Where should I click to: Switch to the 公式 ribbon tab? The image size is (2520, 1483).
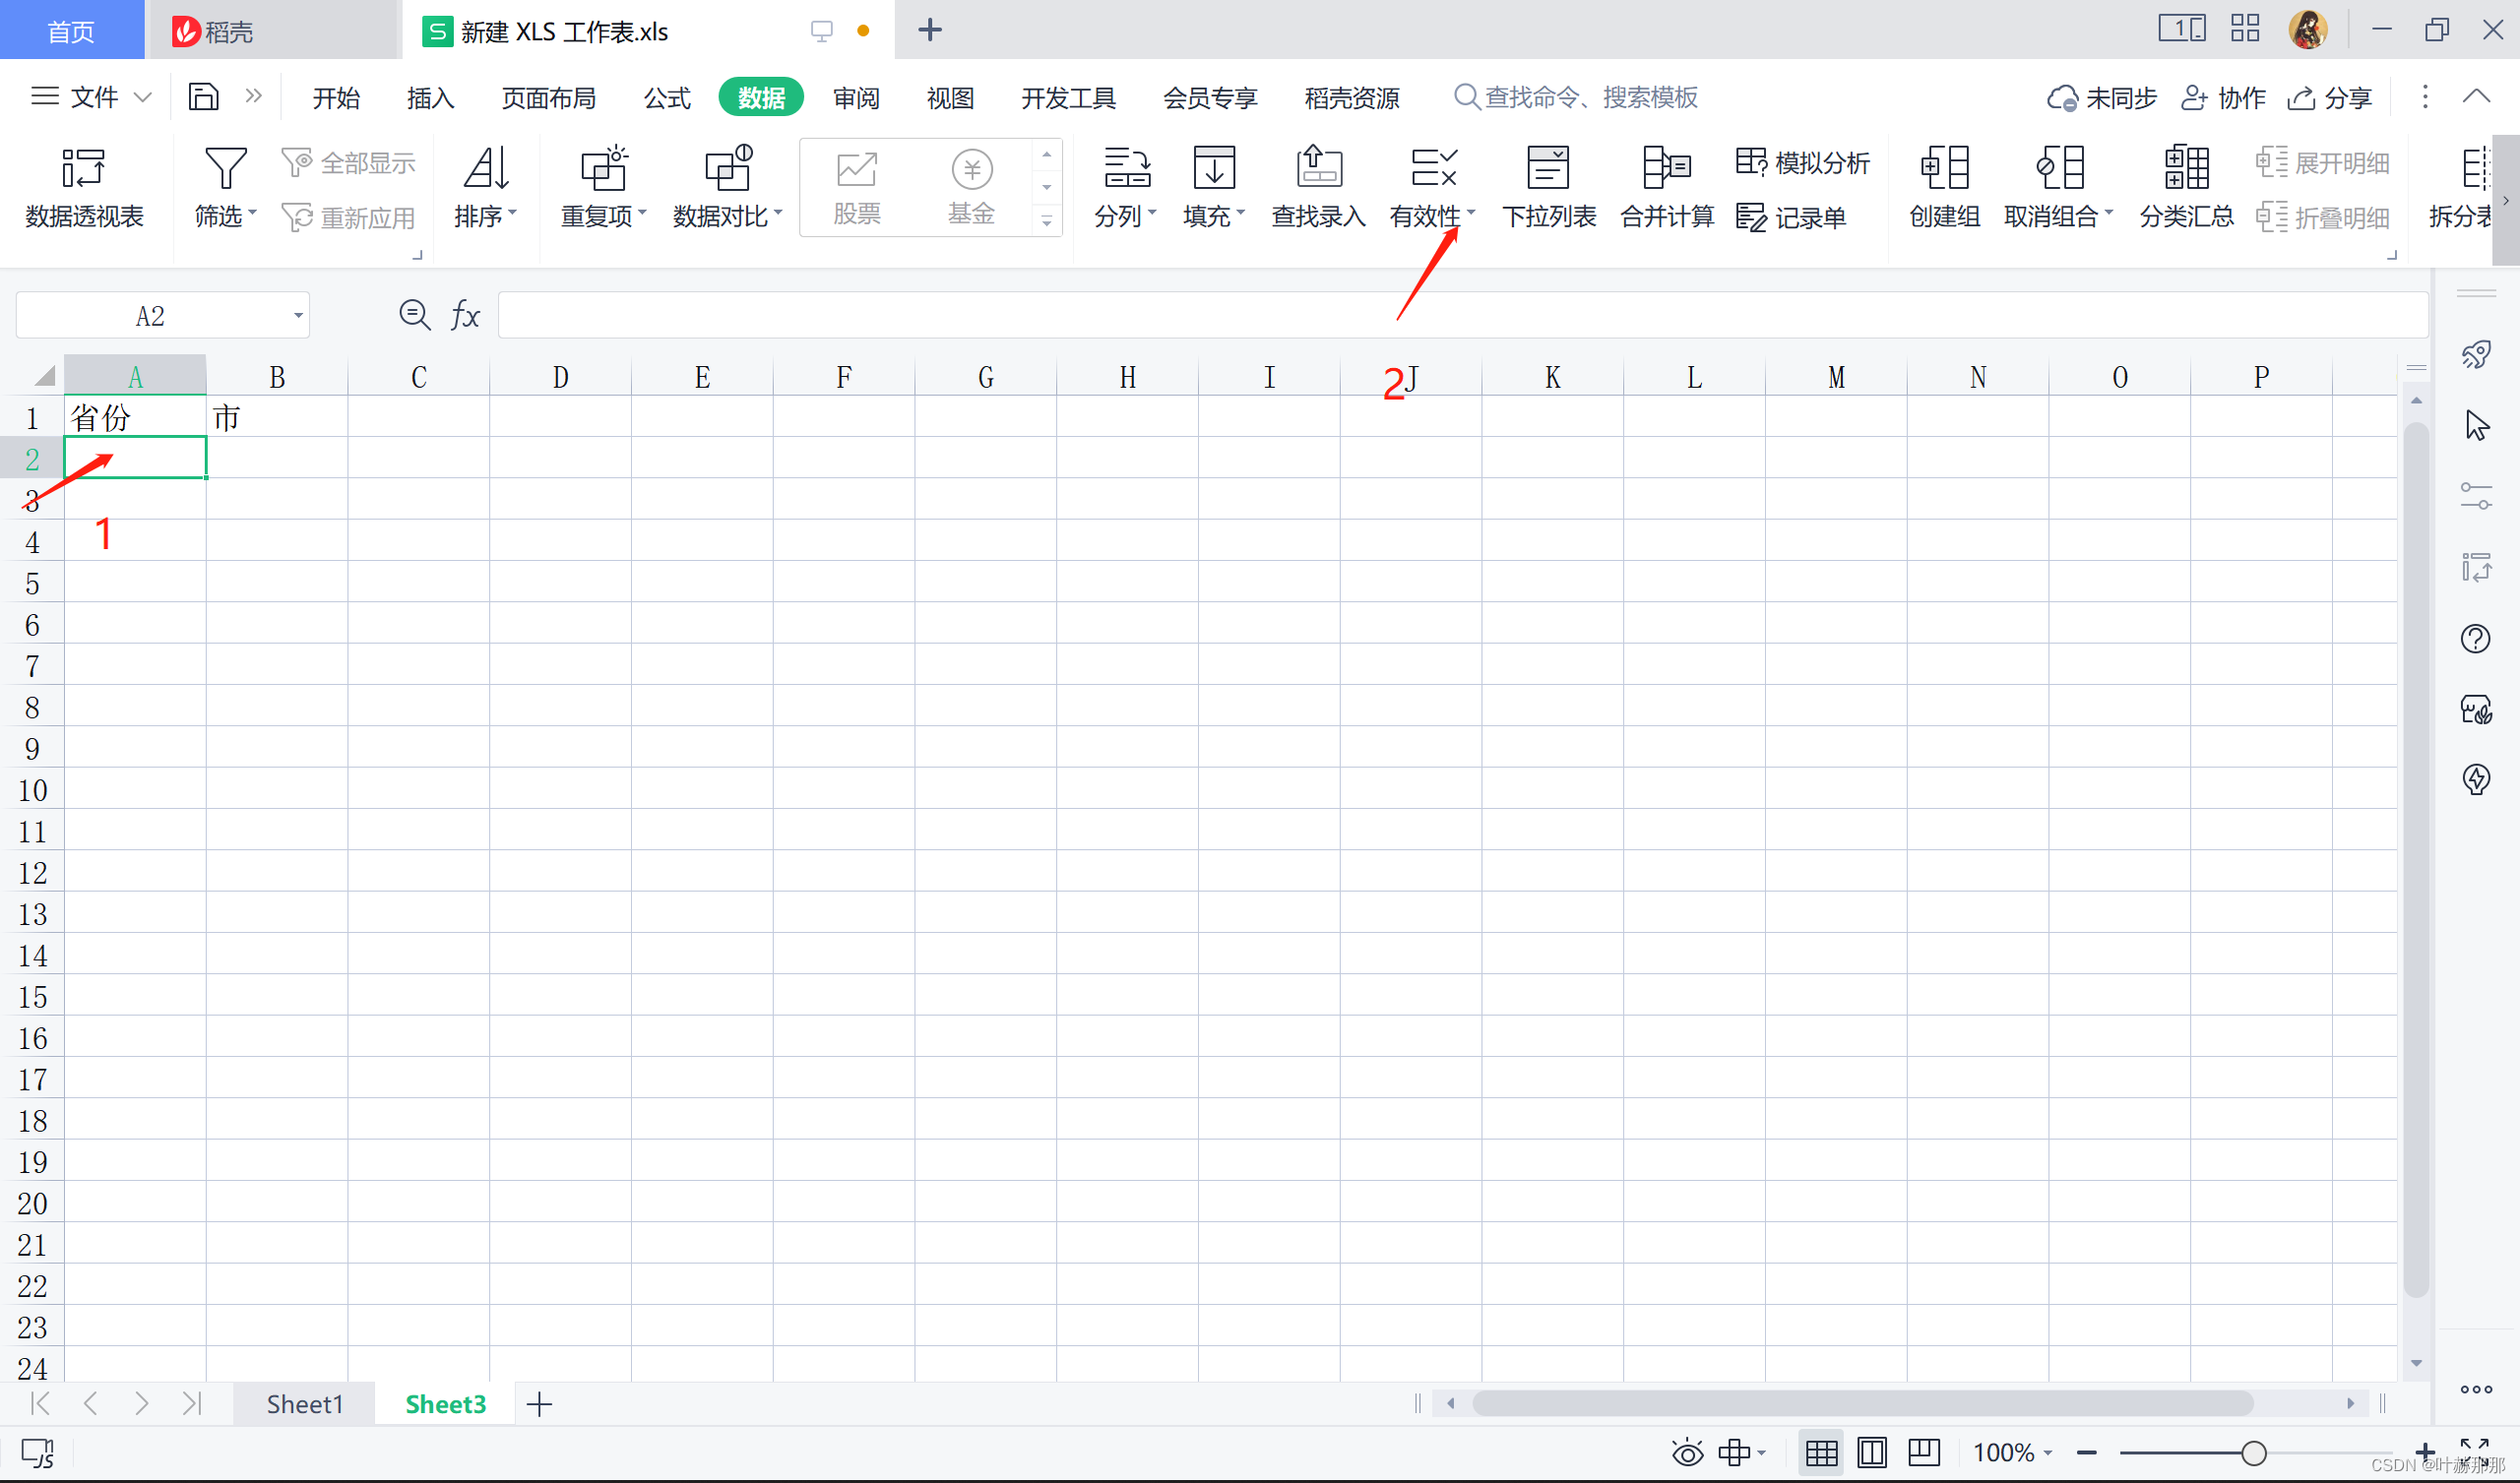[x=667, y=98]
